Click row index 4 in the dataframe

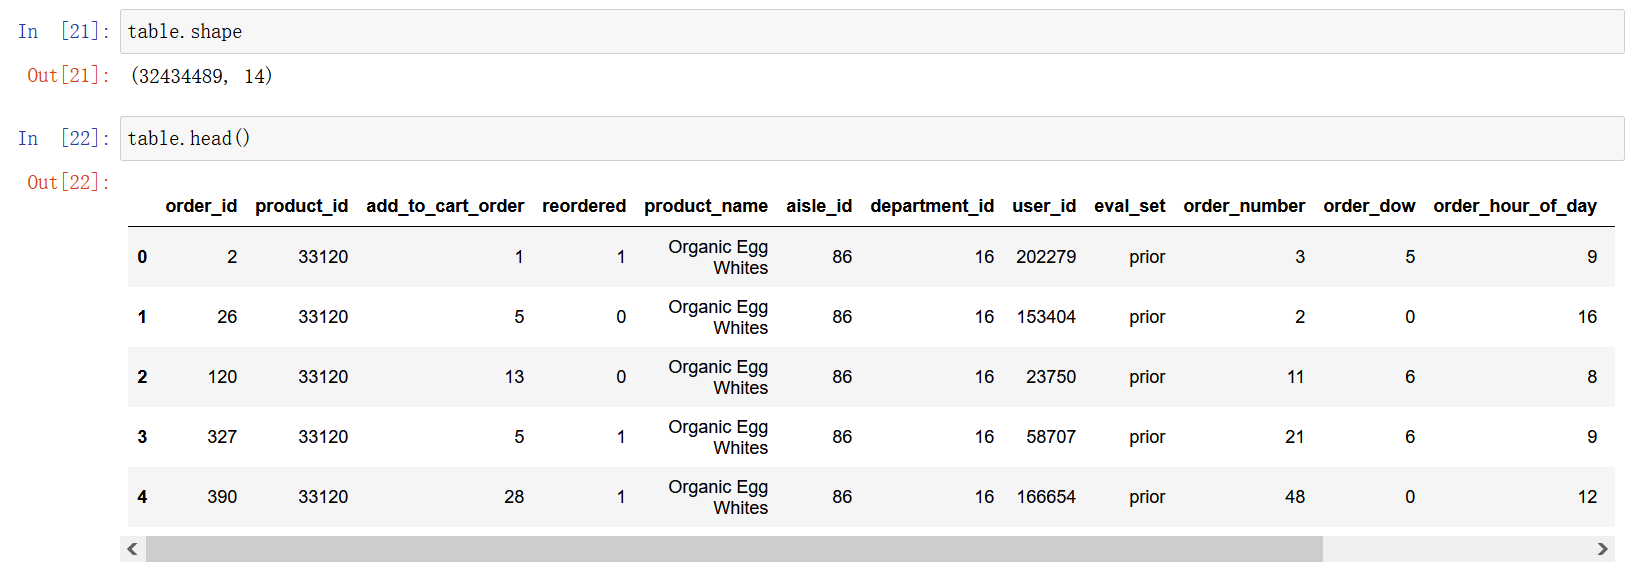142,497
